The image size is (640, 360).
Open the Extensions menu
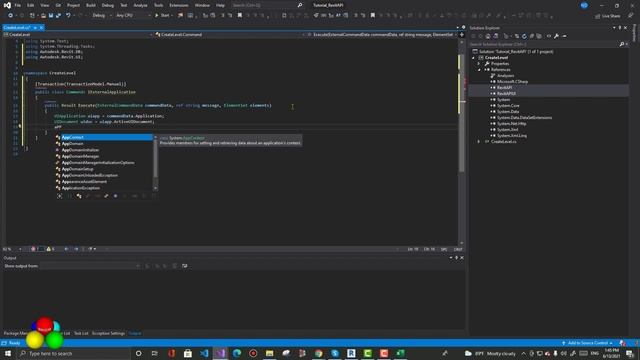click(x=179, y=5)
